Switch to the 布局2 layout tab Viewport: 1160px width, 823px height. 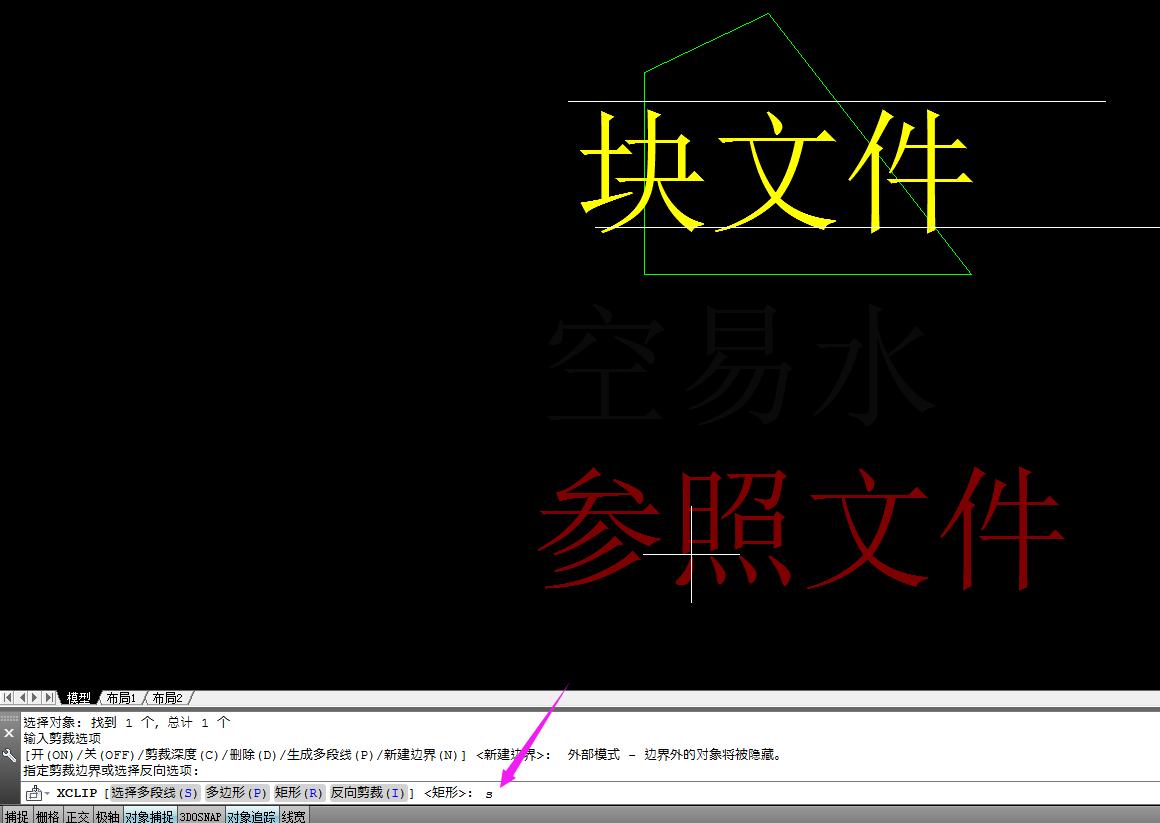point(167,698)
